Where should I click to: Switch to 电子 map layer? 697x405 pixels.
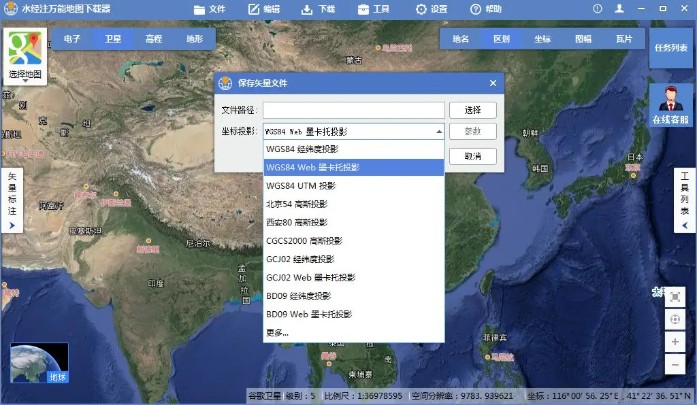[72, 39]
